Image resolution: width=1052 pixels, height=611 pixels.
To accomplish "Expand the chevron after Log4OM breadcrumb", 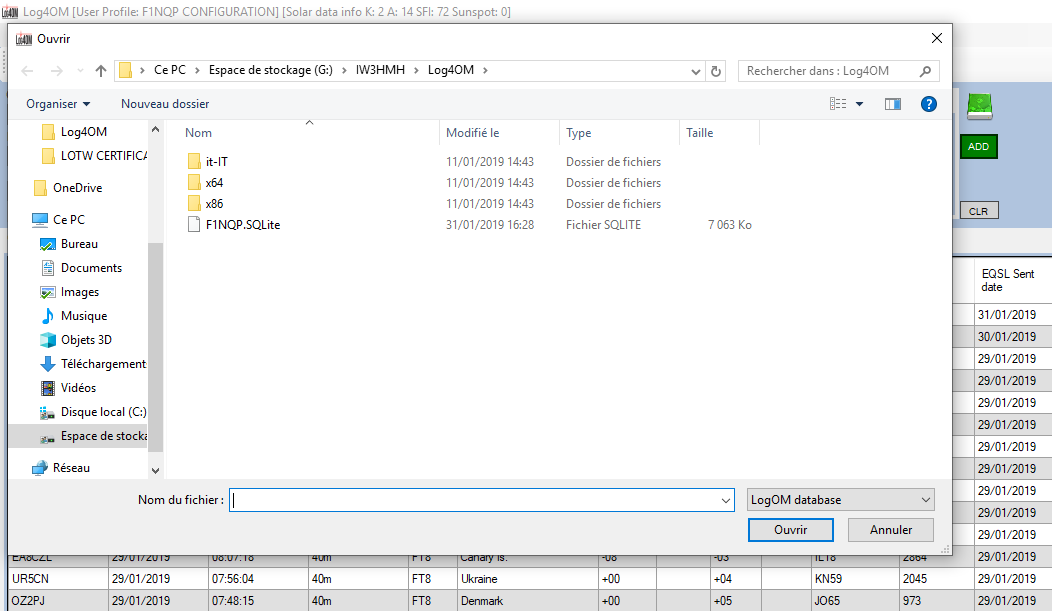I will click(x=485, y=70).
